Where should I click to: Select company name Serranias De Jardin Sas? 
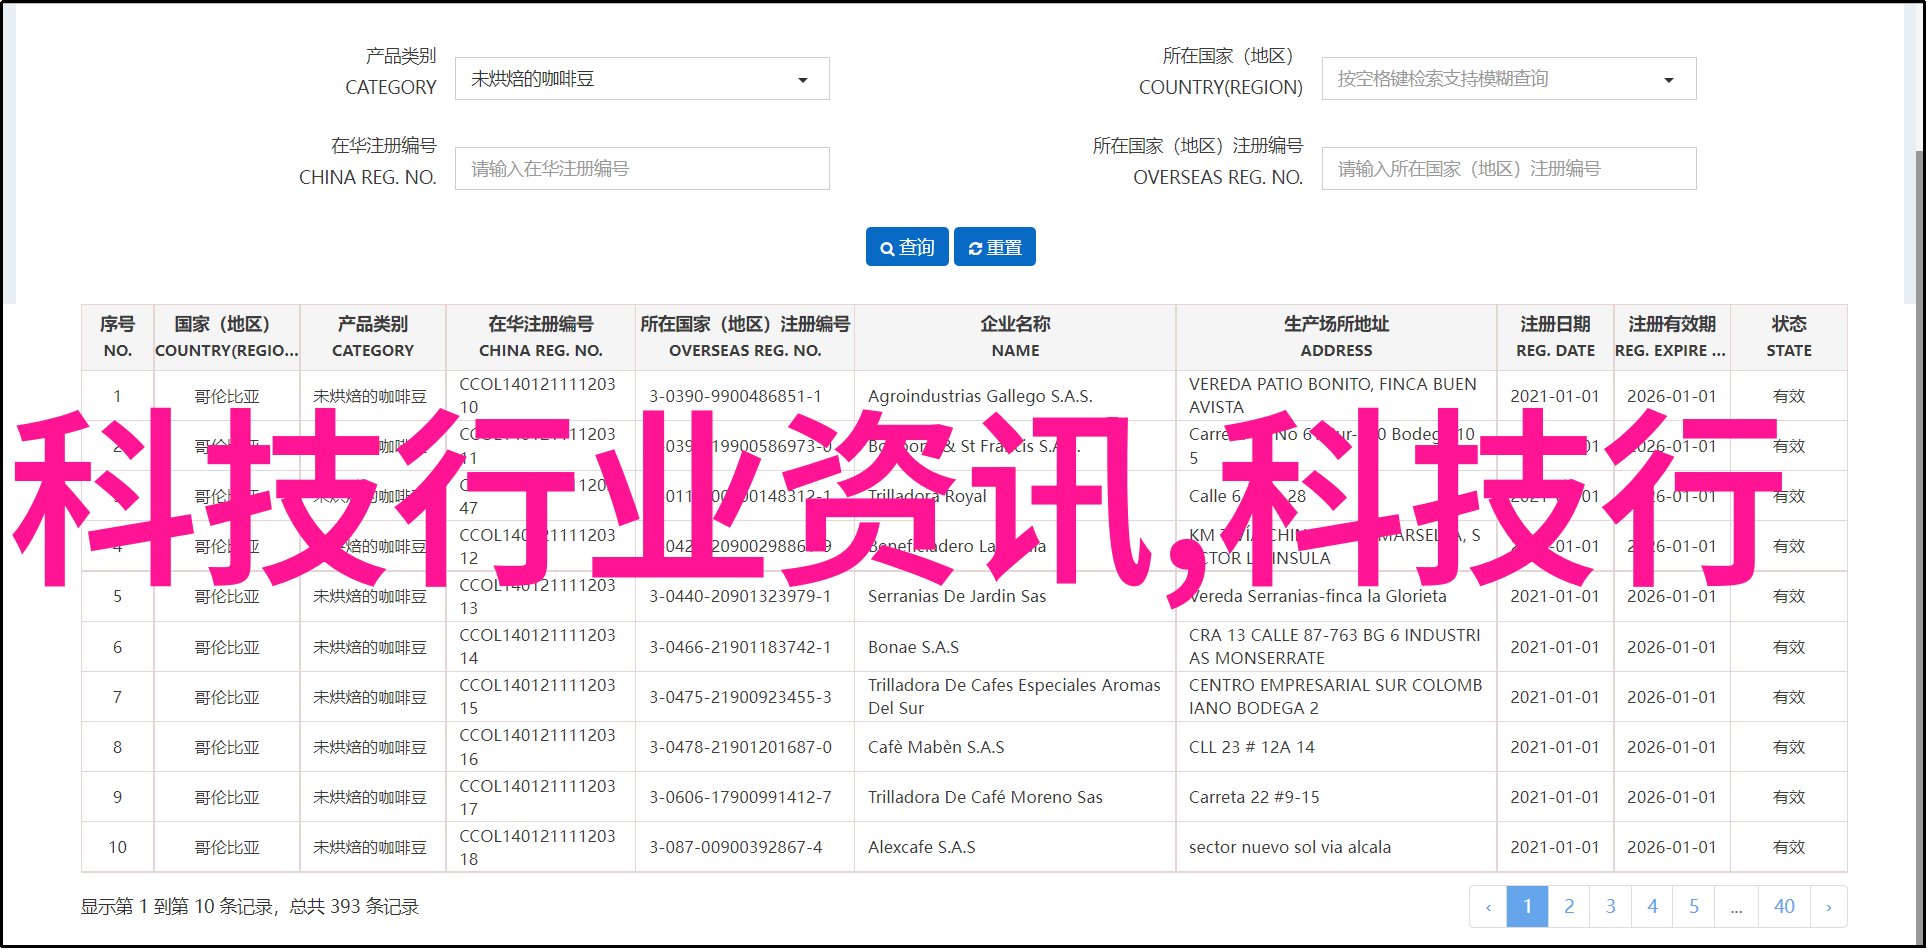click(x=957, y=596)
